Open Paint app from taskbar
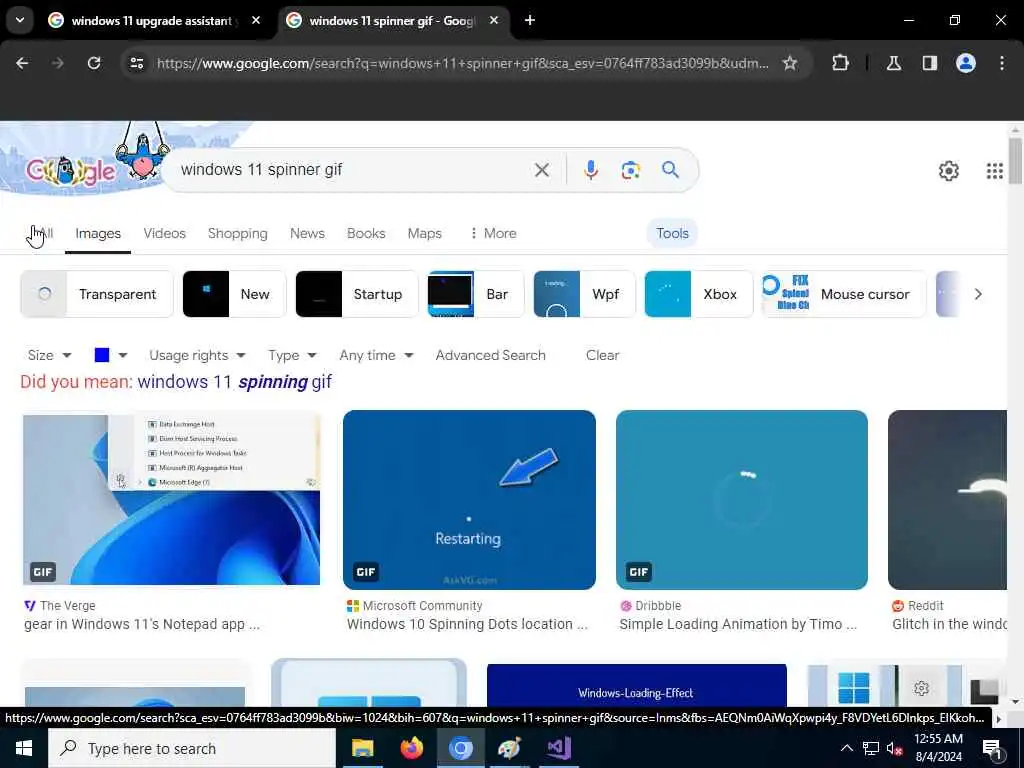Image resolution: width=1024 pixels, height=768 pixels. coord(509,748)
